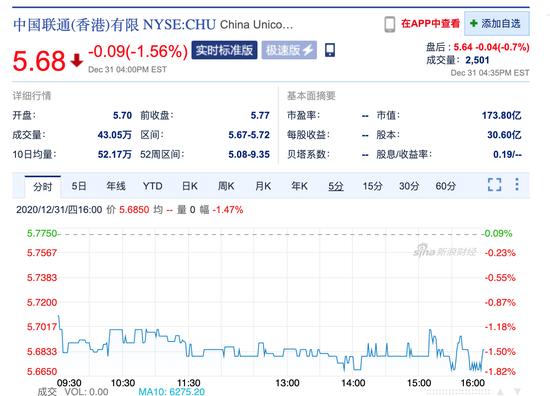Screen dimensions: 550x396
Task: Click the green plus in 添加自选
Action: point(474,24)
